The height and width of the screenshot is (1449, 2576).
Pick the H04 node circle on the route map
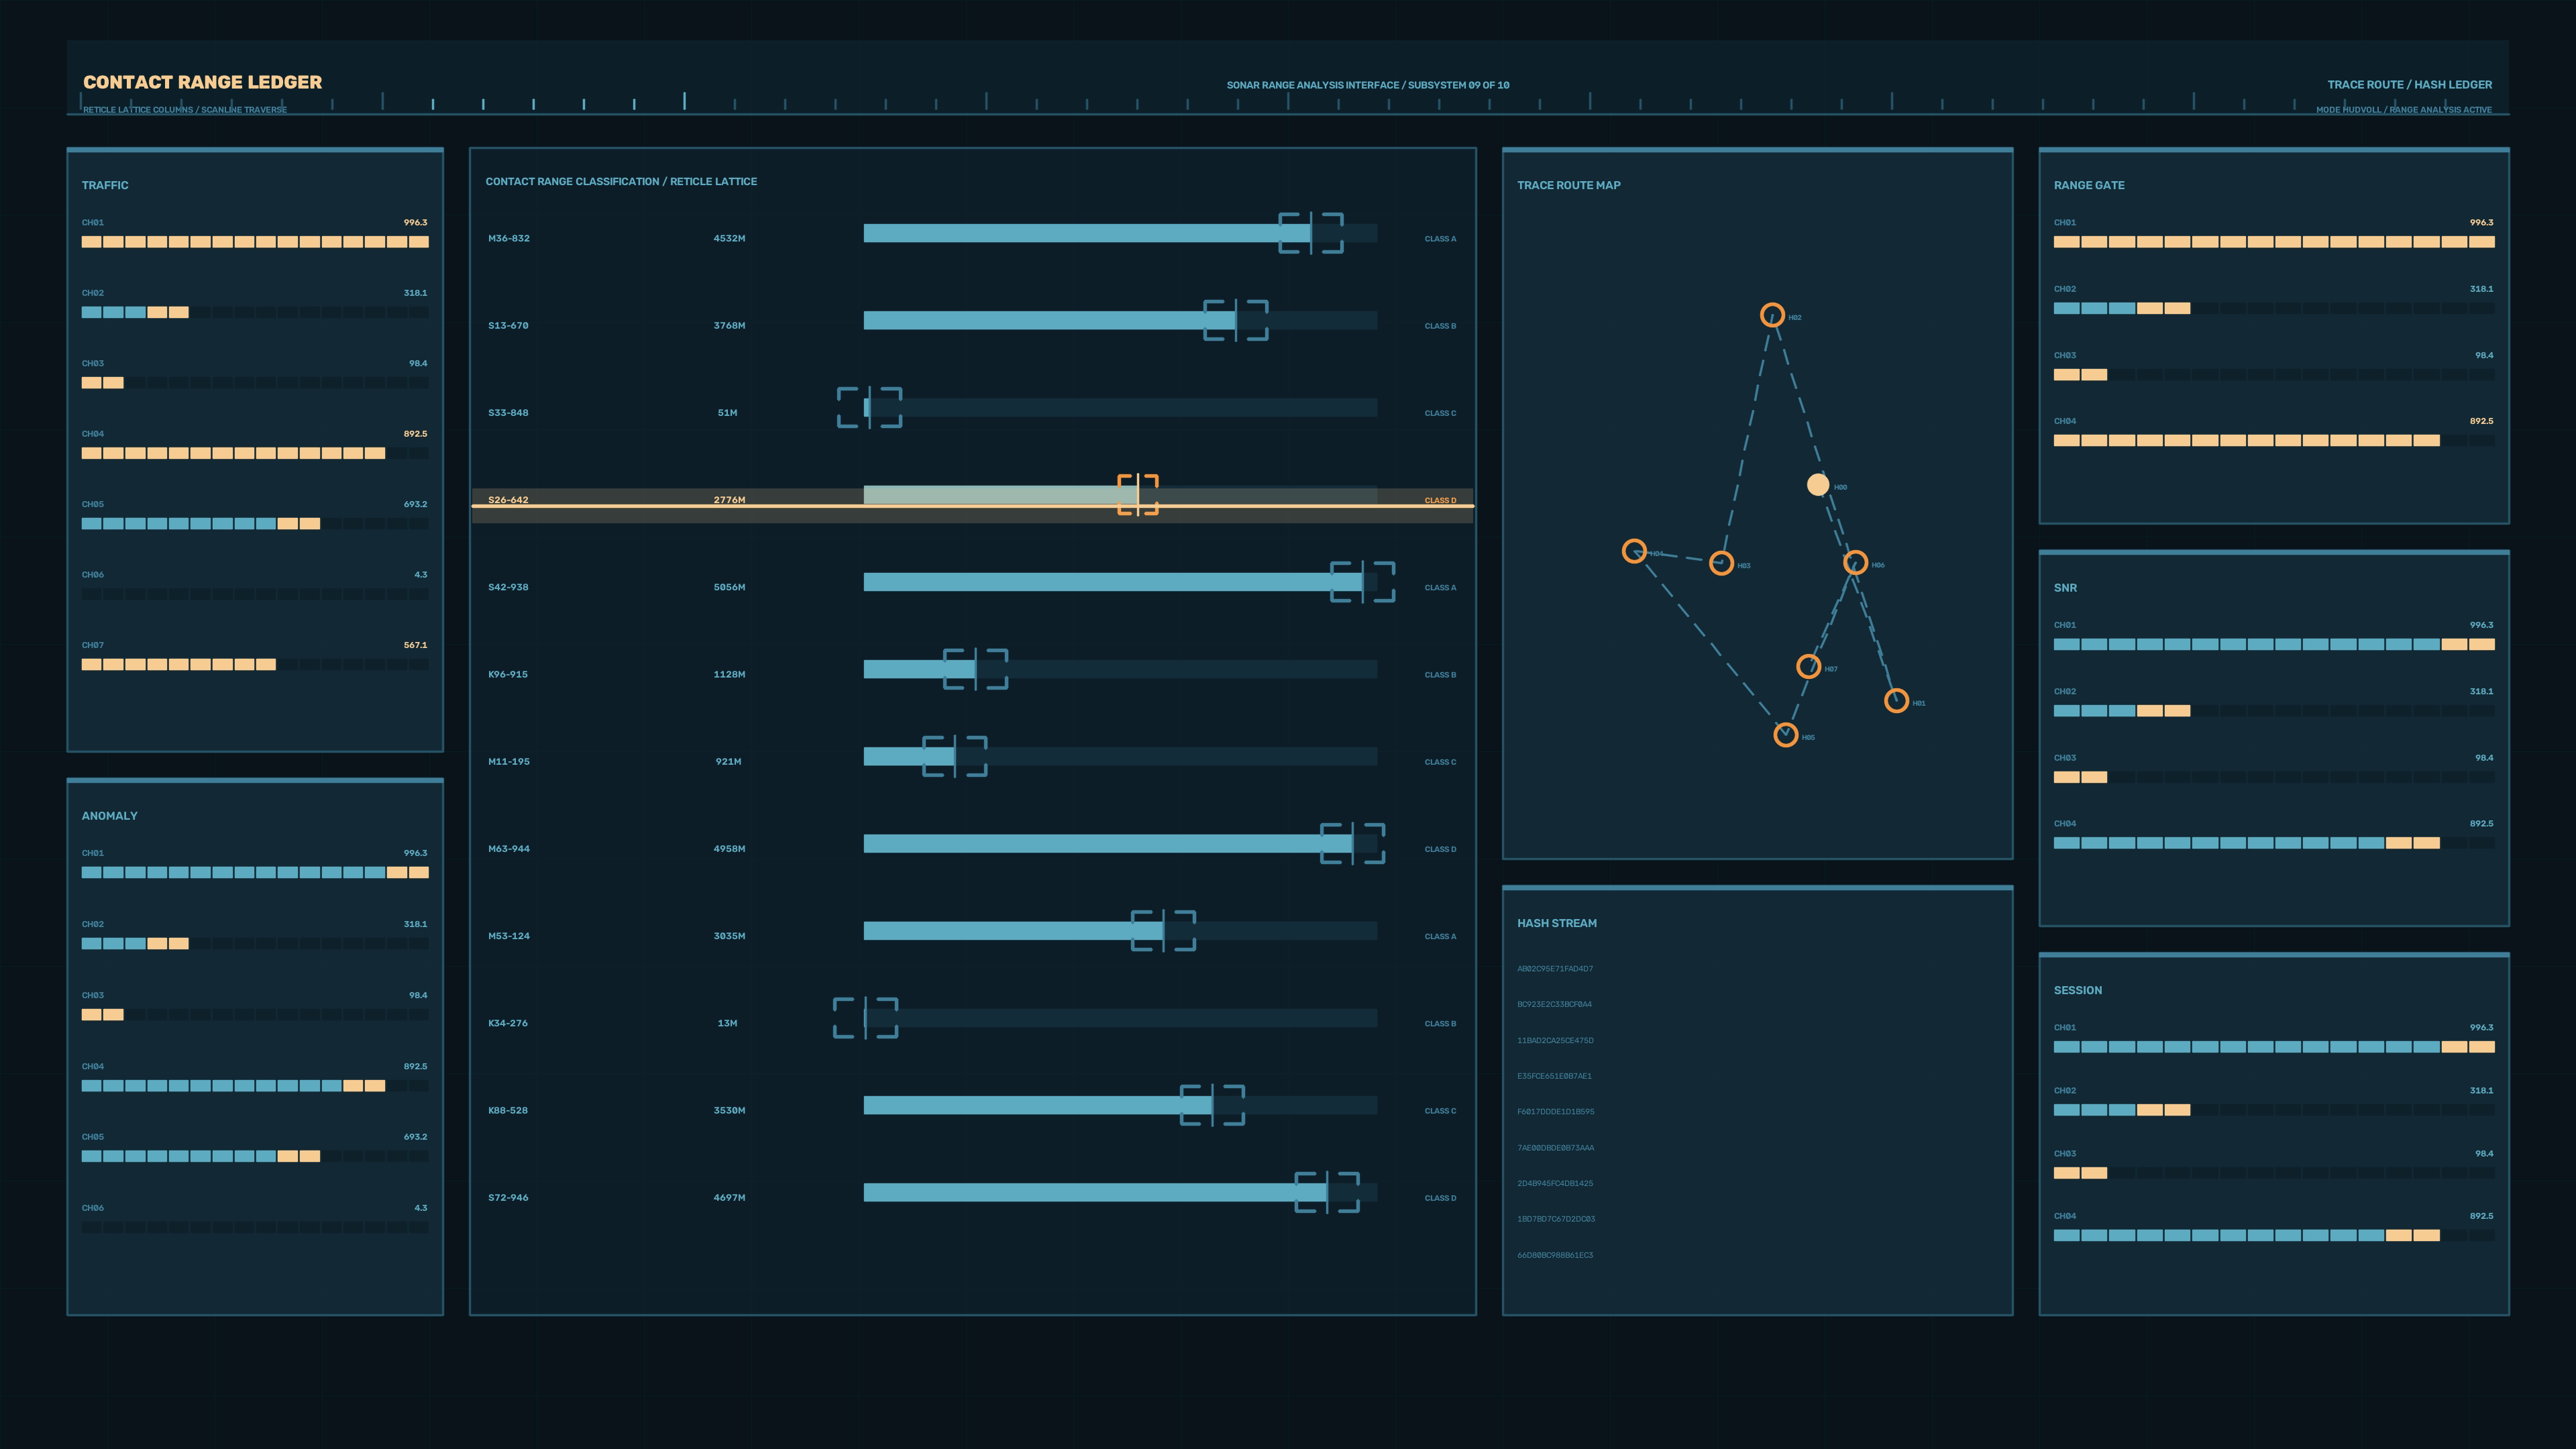(x=1634, y=552)
